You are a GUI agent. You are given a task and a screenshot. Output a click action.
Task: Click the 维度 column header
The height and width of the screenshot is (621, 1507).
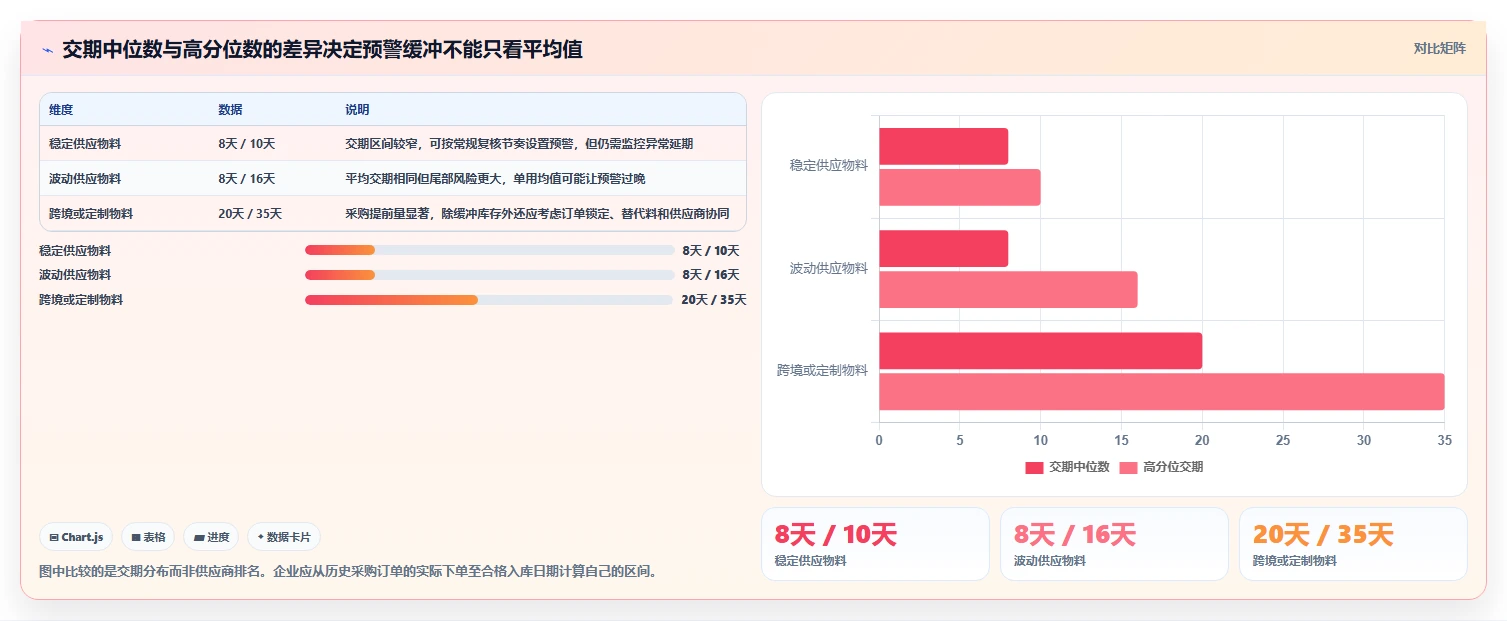(61, 110)
